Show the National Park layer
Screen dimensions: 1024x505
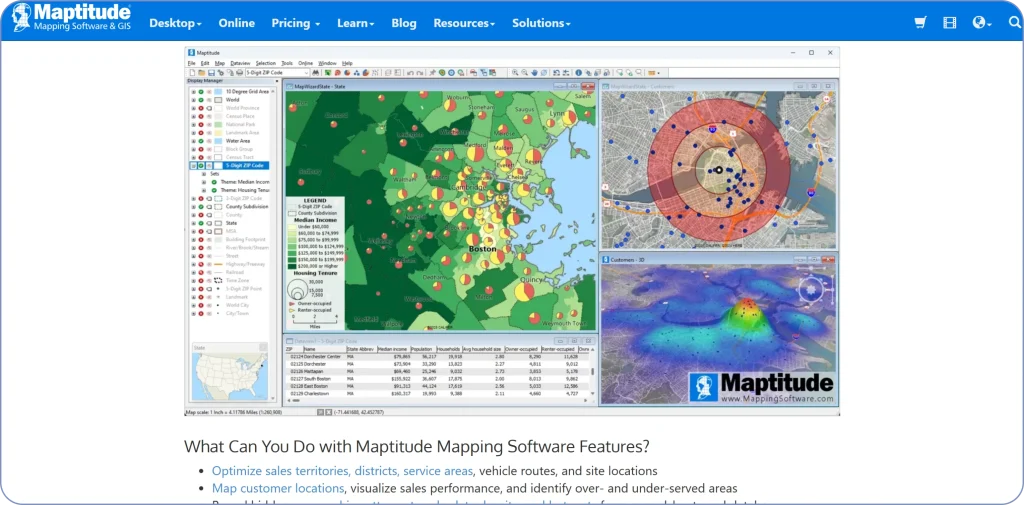[202, 124]
